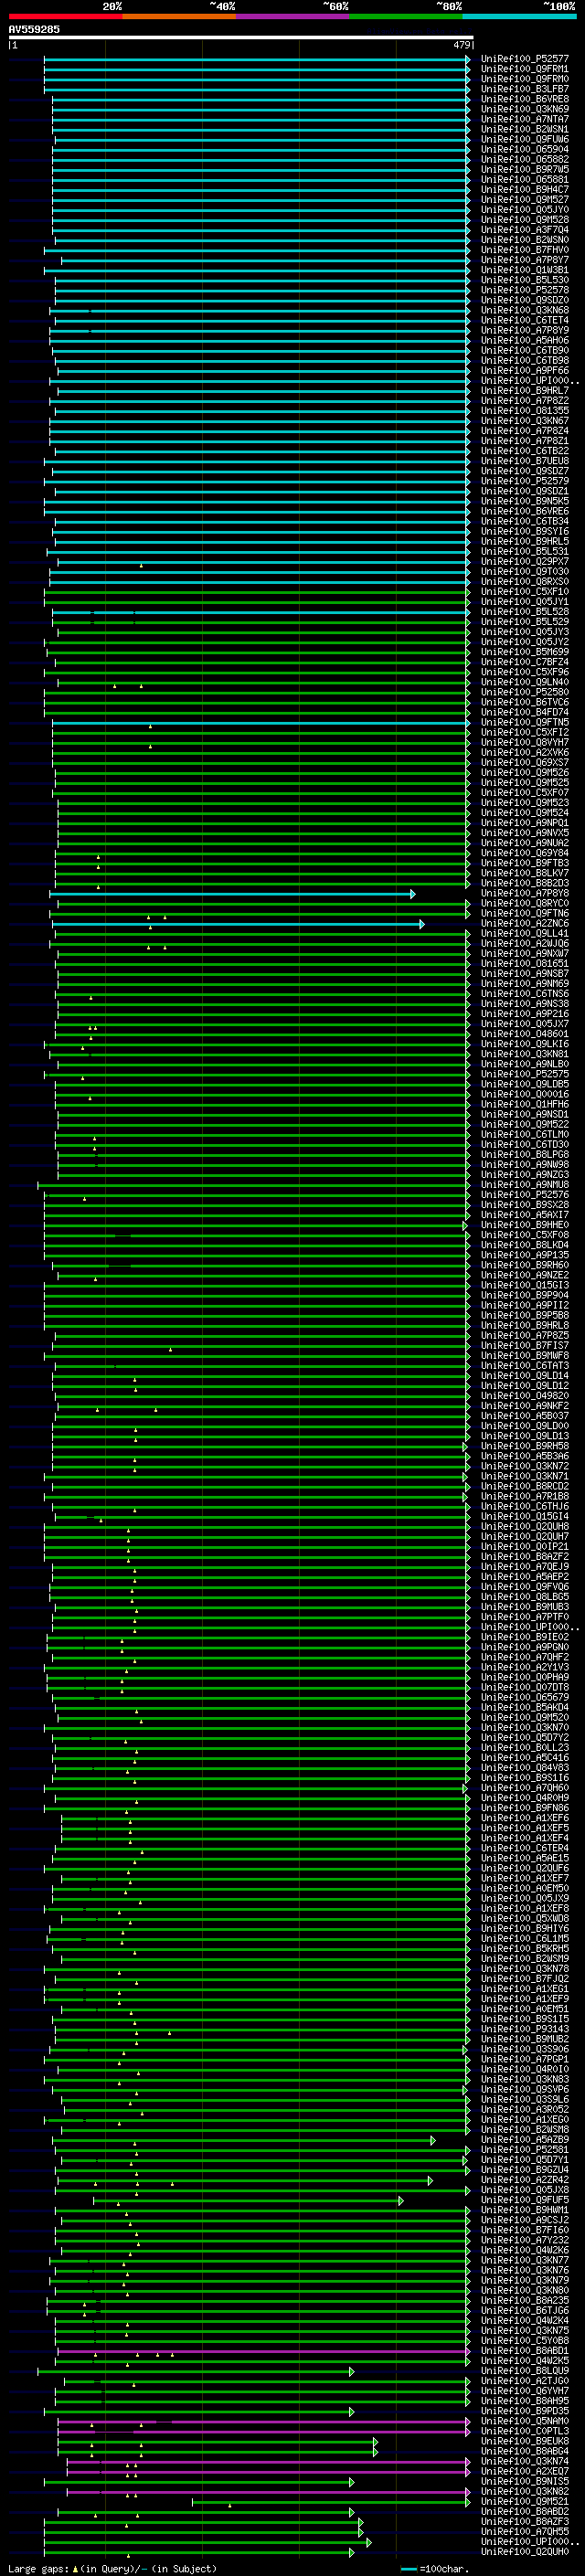Open hit UniRef100_P52577
Viewport: 585px width, 2576px height.
[525, 59]
